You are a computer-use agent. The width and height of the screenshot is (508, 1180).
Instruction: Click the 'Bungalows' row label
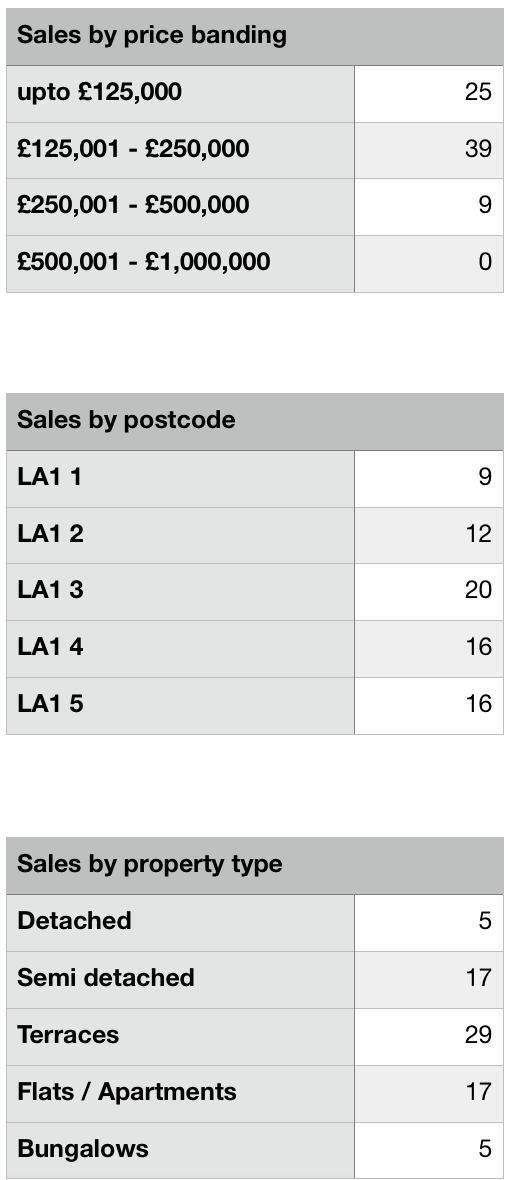pos(83,1150)
